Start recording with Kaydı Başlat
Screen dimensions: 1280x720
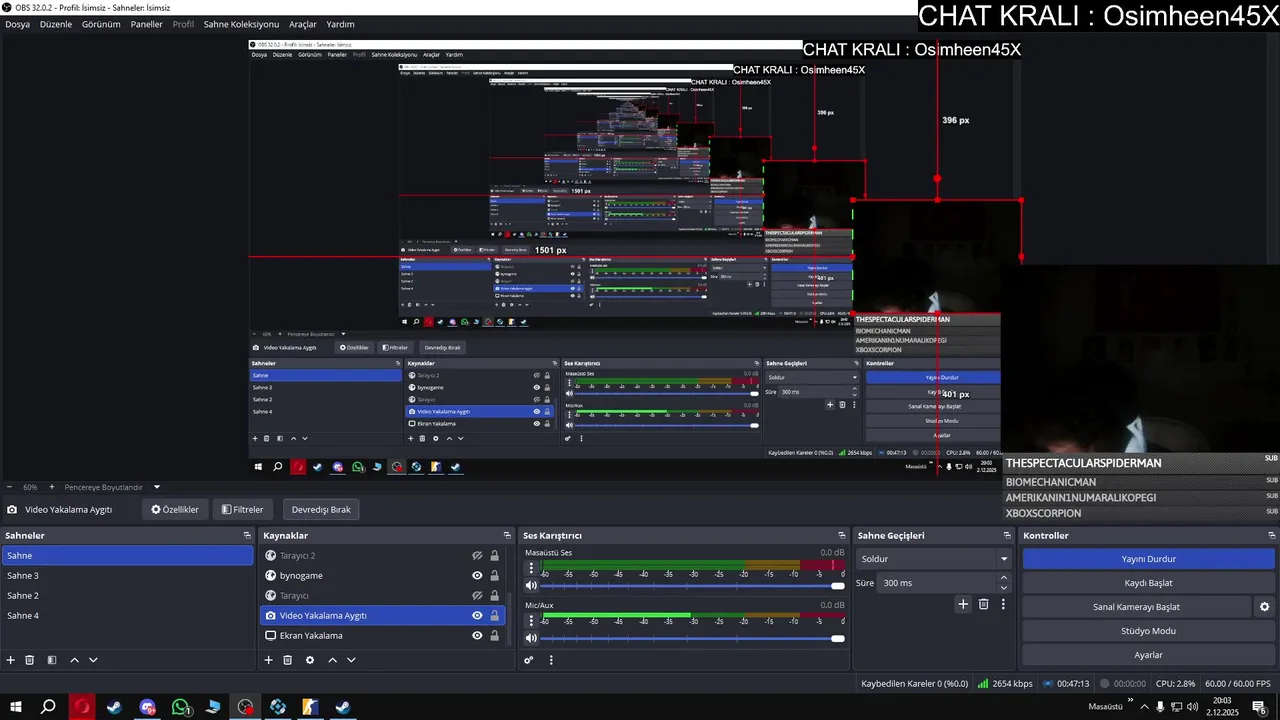pyautogui.click(x=1148, y=583)
